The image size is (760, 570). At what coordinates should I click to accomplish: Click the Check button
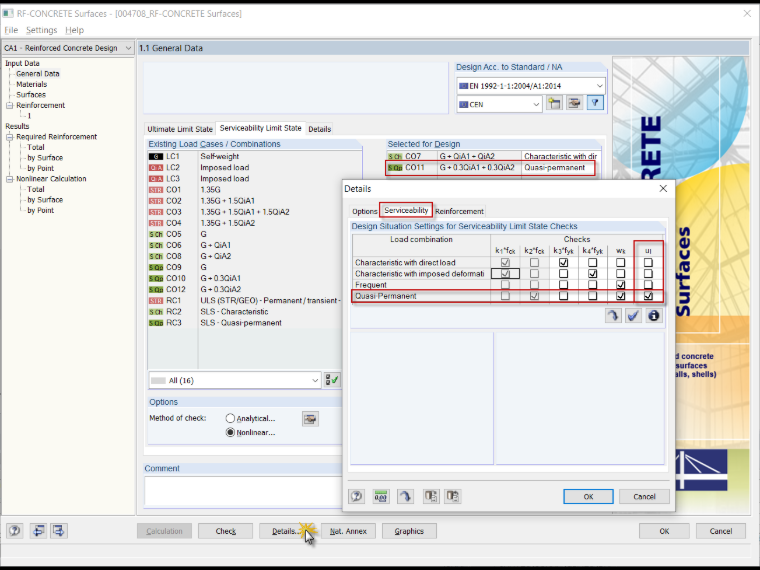(225, 531)
